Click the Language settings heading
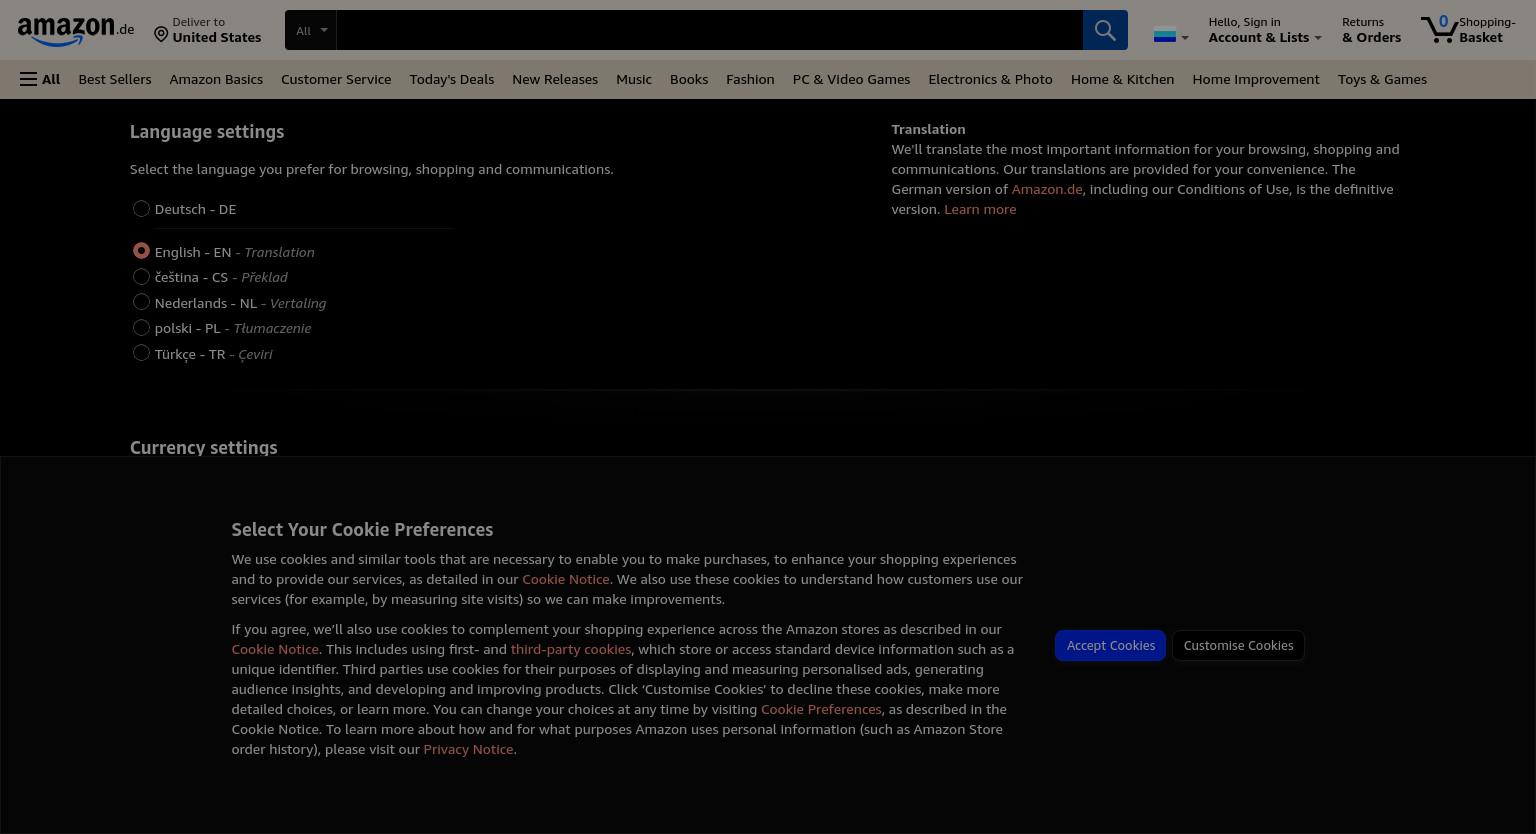 (x=207, y=132)
